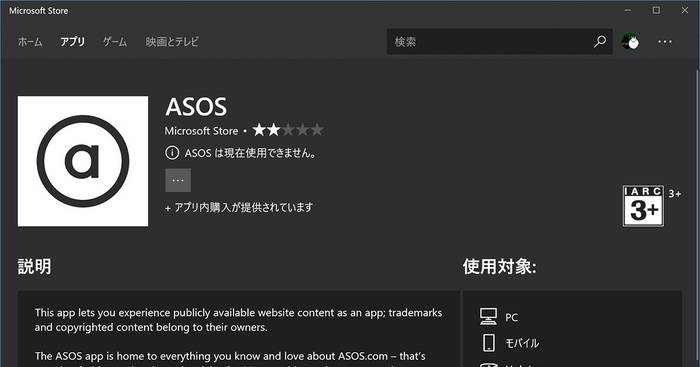Select the アプリ tab
The width and height of the screenshot is (700, 367).
click(72, 42)
